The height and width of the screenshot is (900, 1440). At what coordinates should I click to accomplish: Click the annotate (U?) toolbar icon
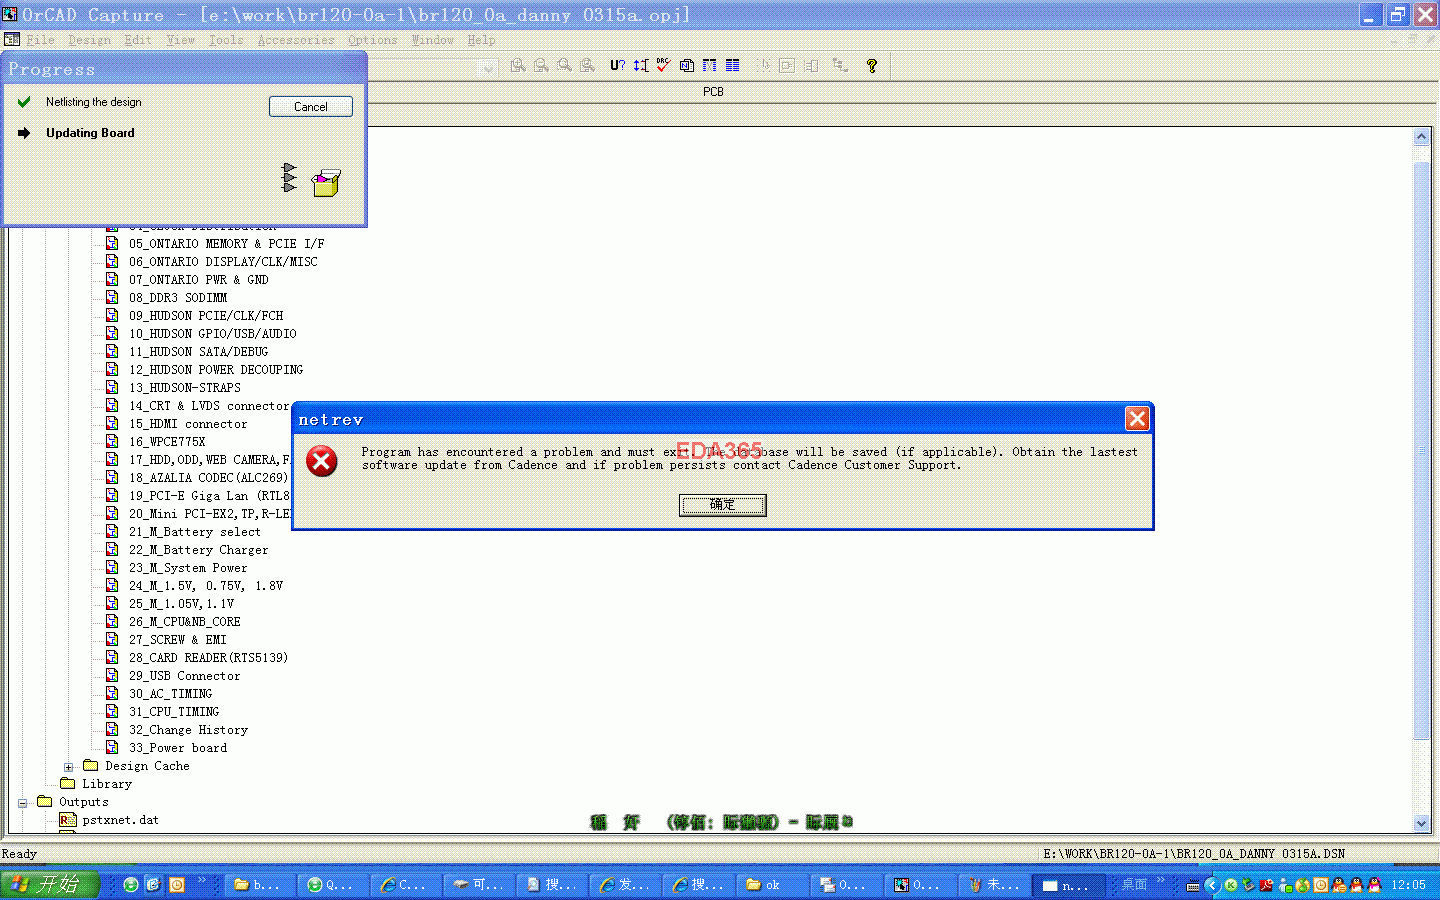coord(618,65)
